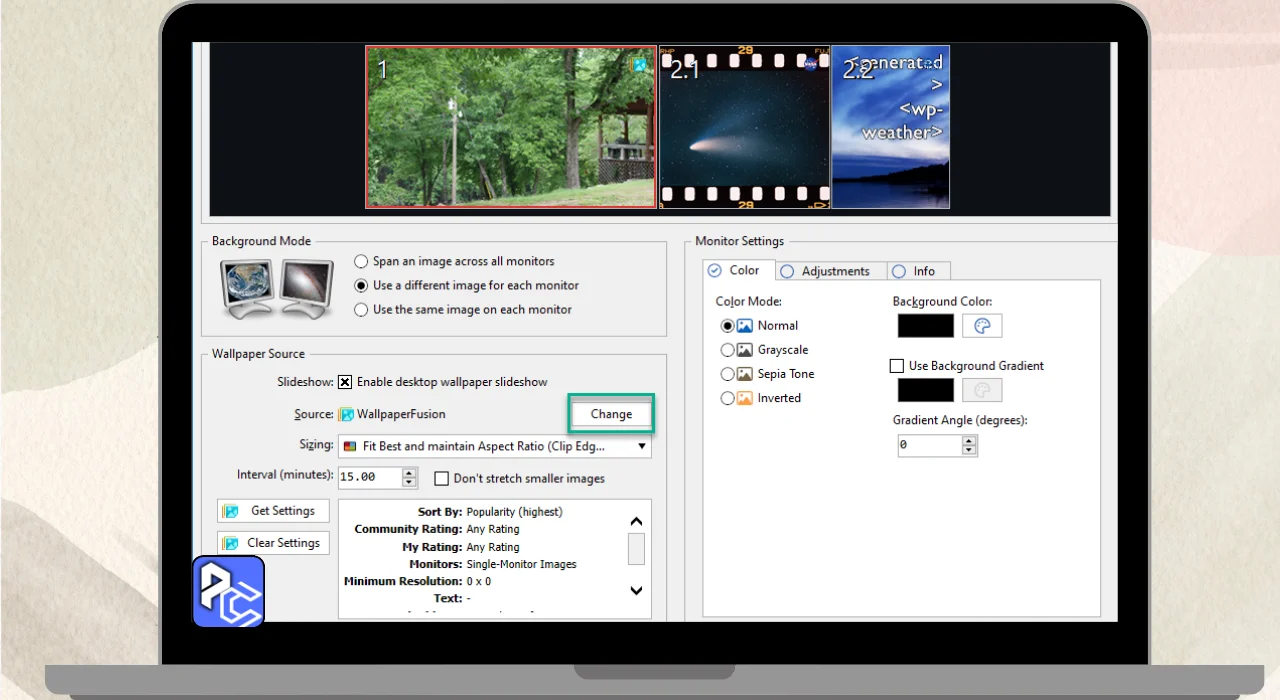Click the dual monitors Background Mode icon
The image size is (1280, 700).
coord(277,287)
